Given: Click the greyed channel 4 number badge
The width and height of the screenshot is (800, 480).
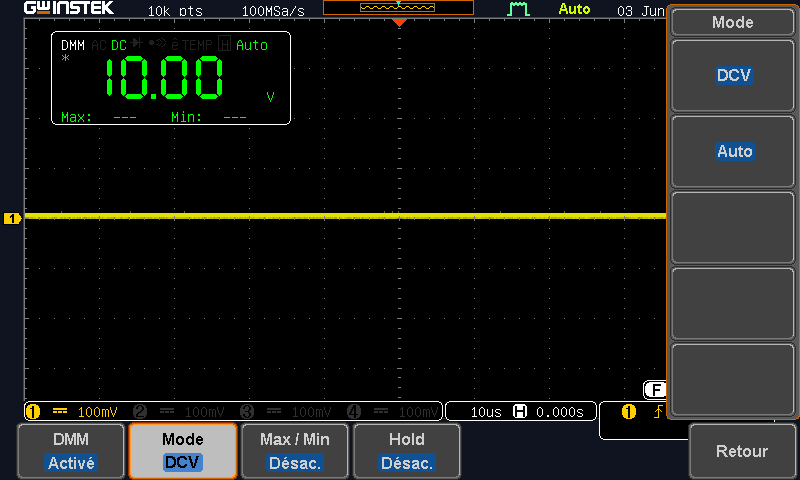Looking at the screenshot, I should (354, 411).
